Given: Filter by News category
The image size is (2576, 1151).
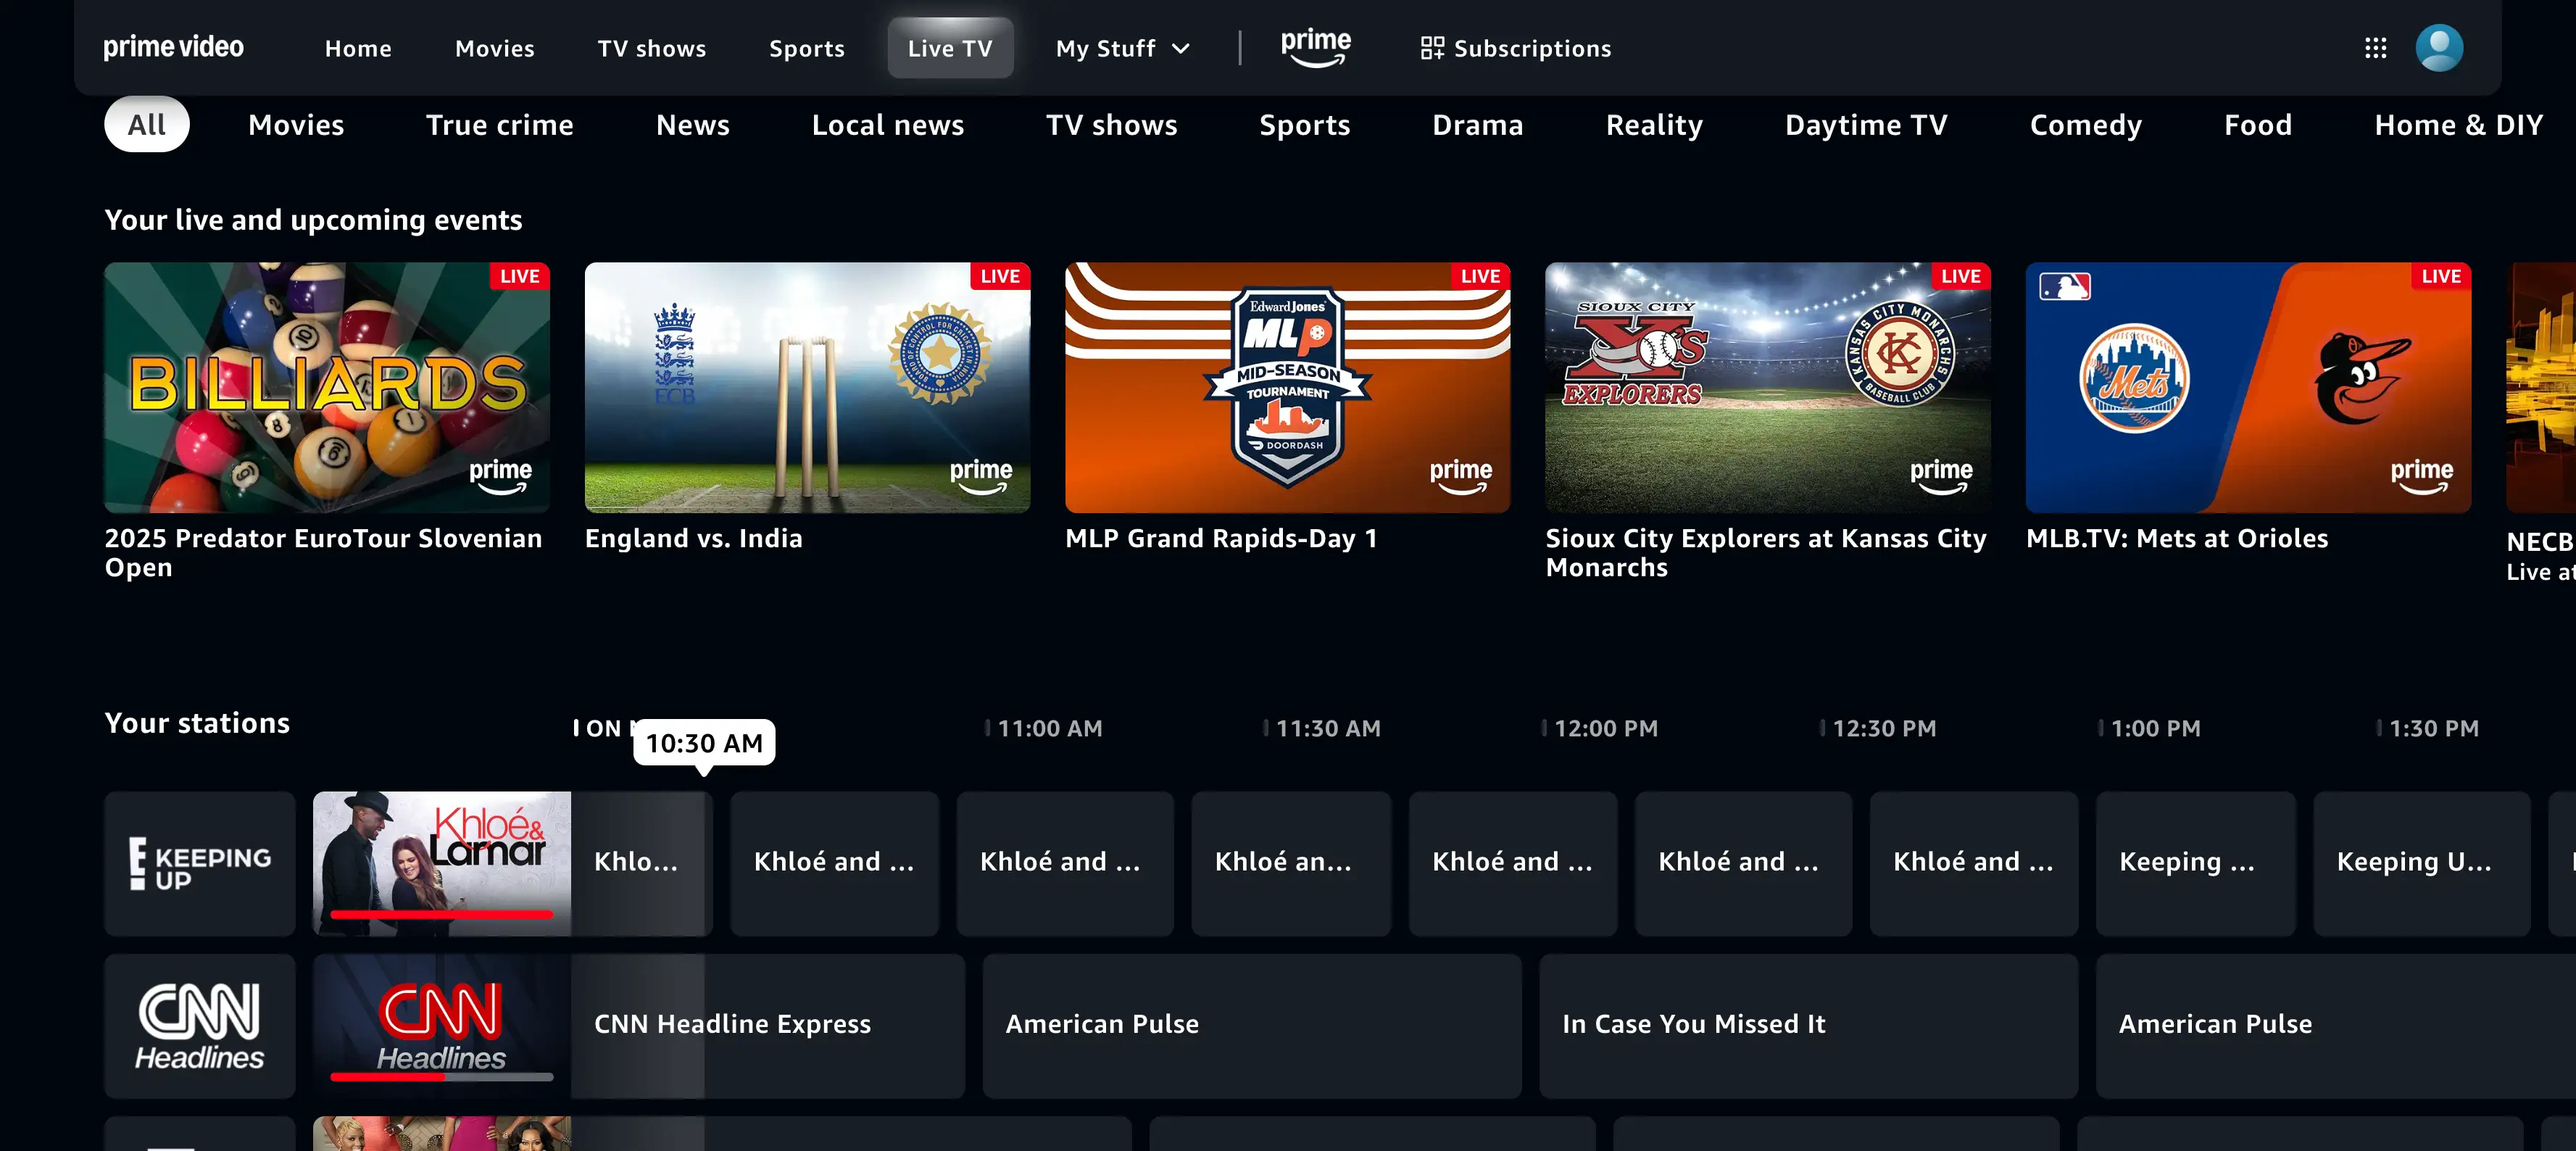Looking at the screenshot, I should click(x=693, y=124).
